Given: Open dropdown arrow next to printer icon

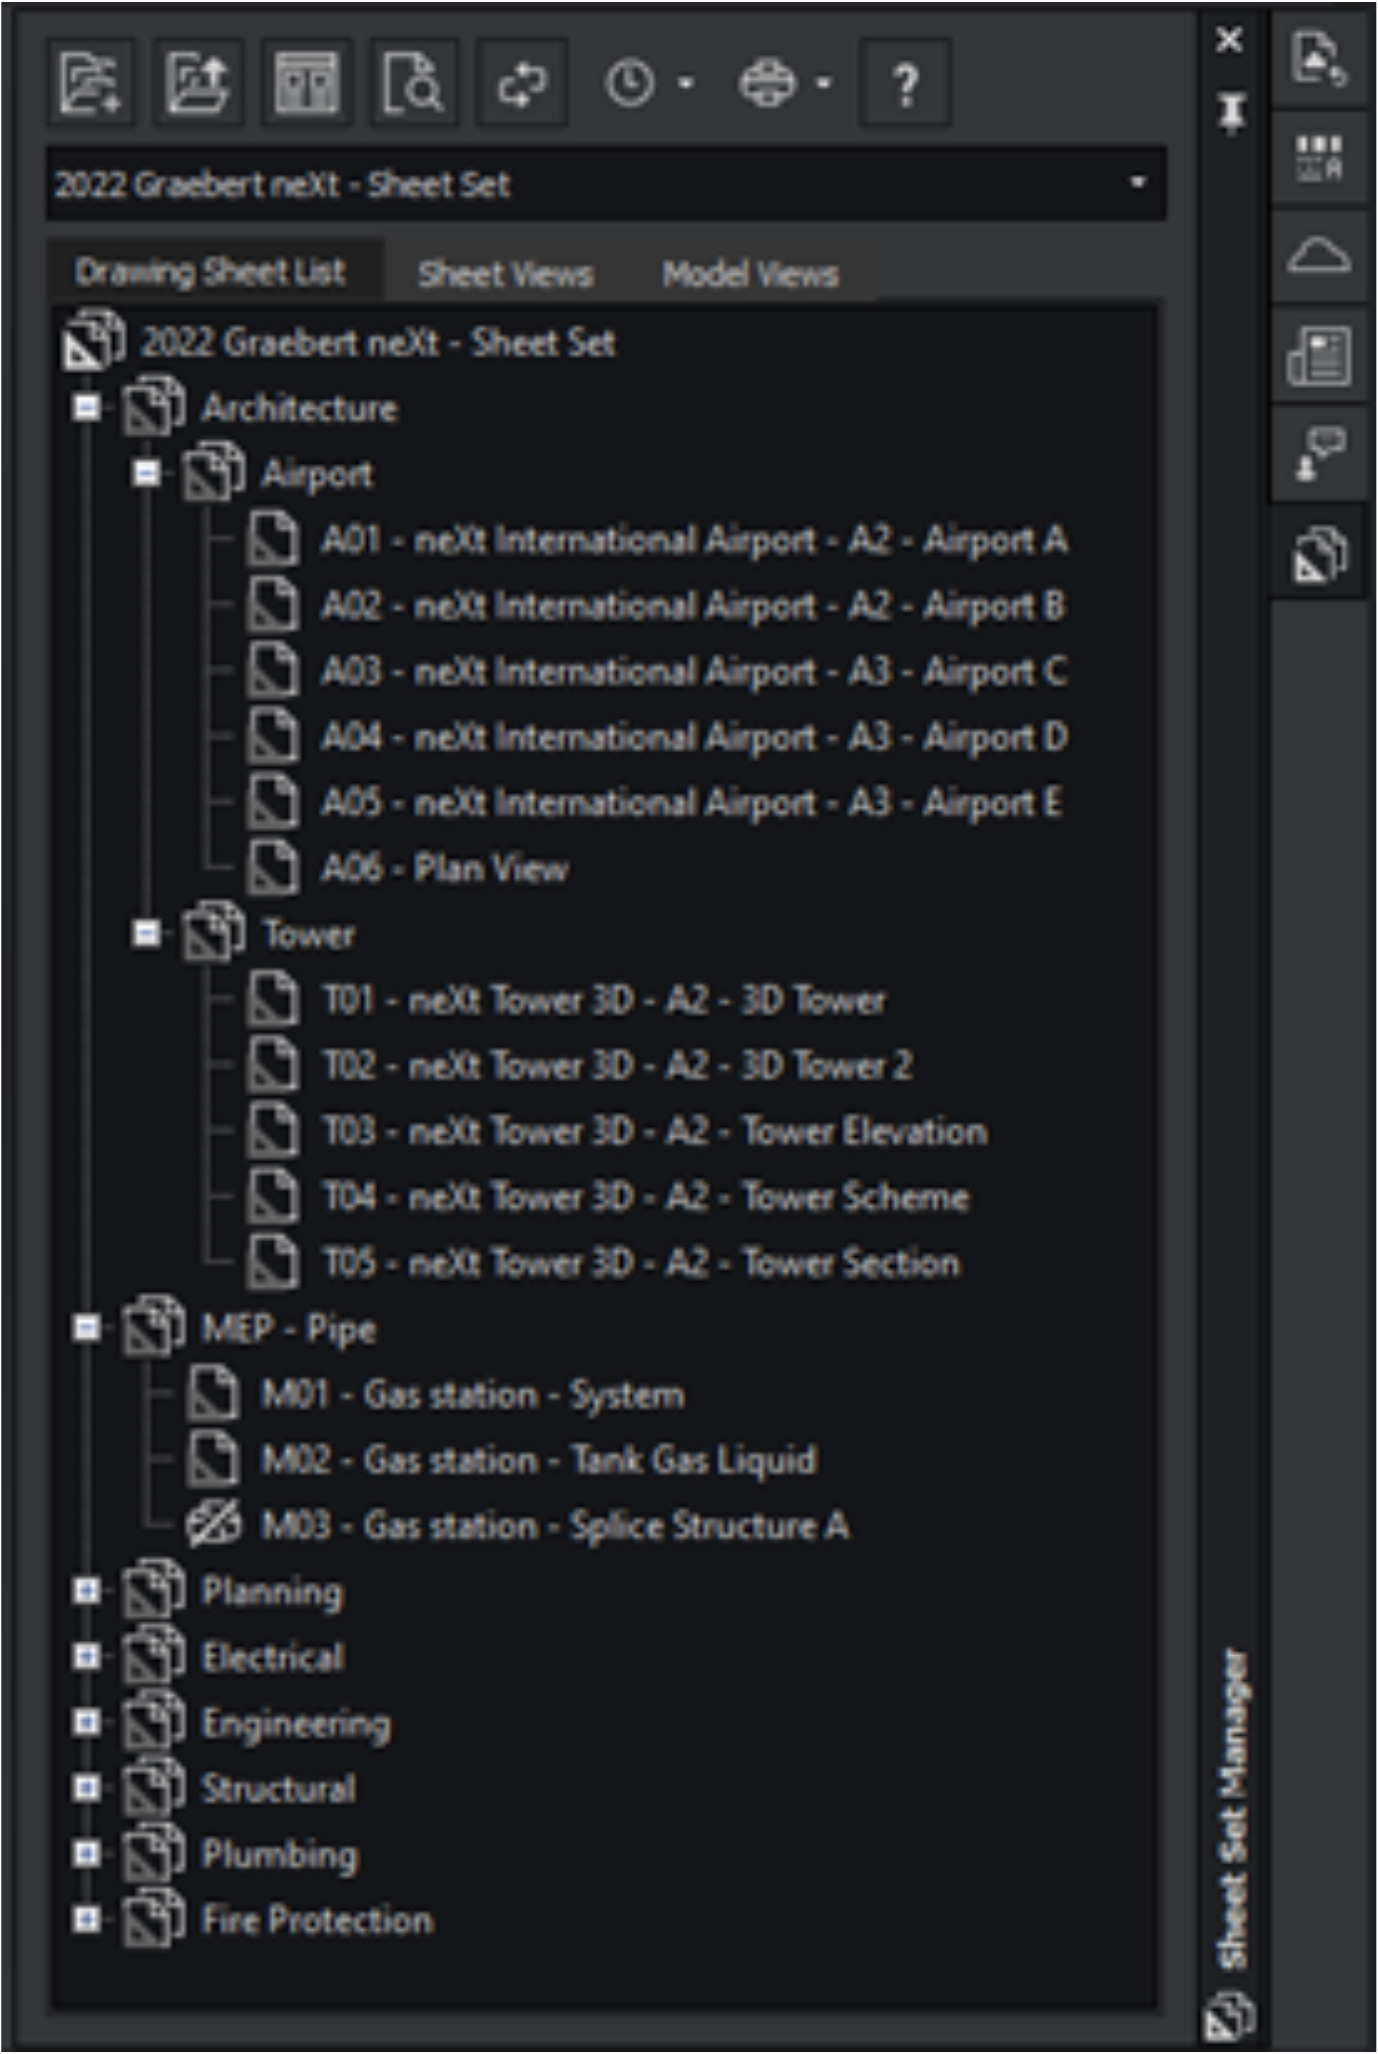Looking at the screenshot, I should pyautogui.click(x=824, y=83).
